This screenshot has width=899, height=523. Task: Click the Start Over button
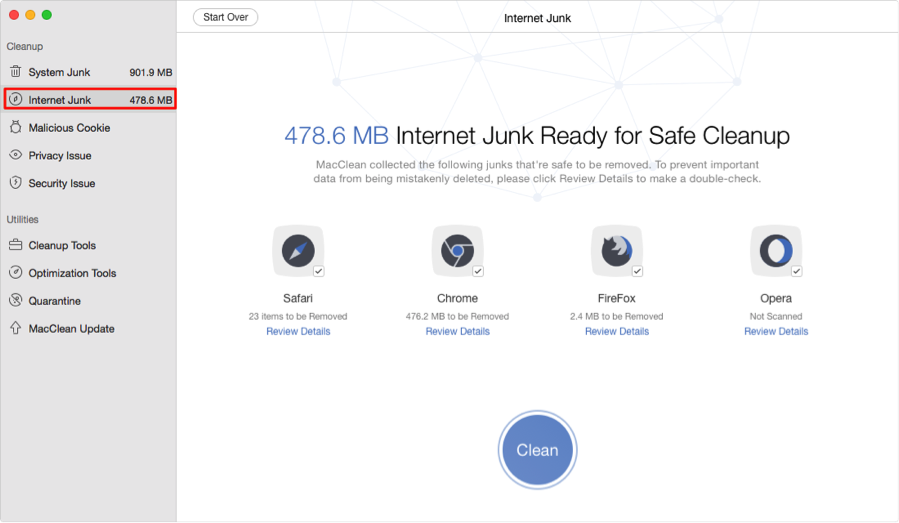[x=225, y=17]
